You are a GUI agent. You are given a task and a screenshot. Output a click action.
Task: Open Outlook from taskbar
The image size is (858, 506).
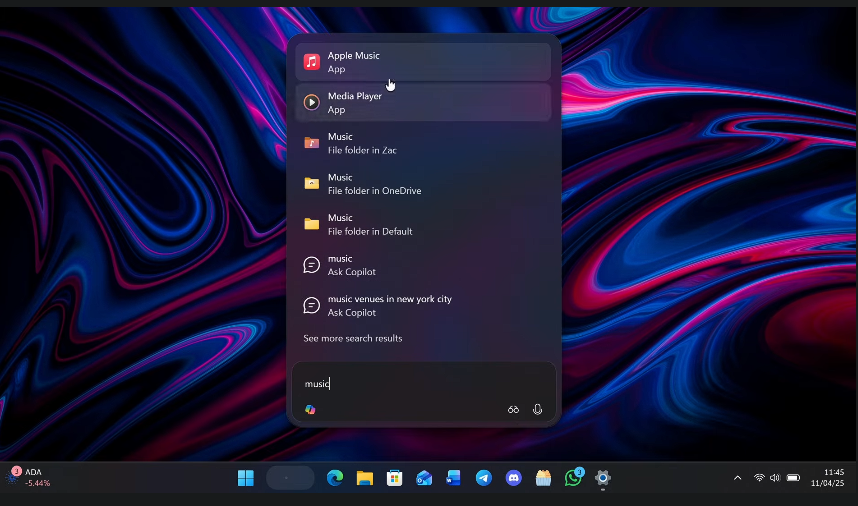click(x=424, y=478)
